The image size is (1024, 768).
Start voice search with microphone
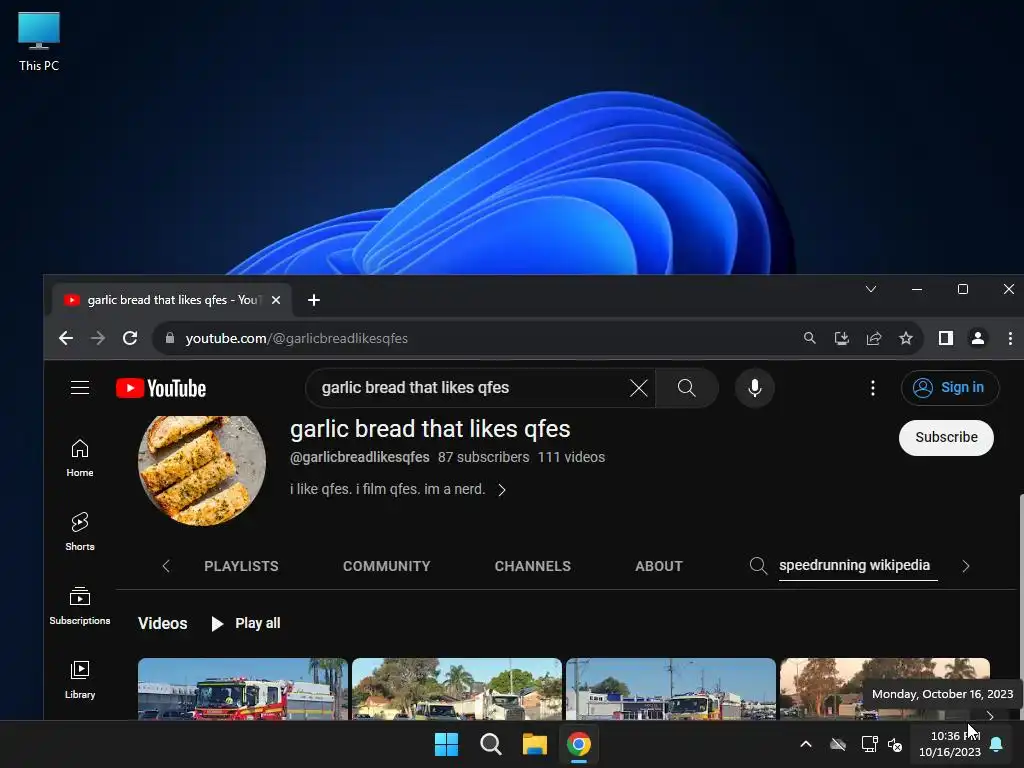tap(754, 388)
